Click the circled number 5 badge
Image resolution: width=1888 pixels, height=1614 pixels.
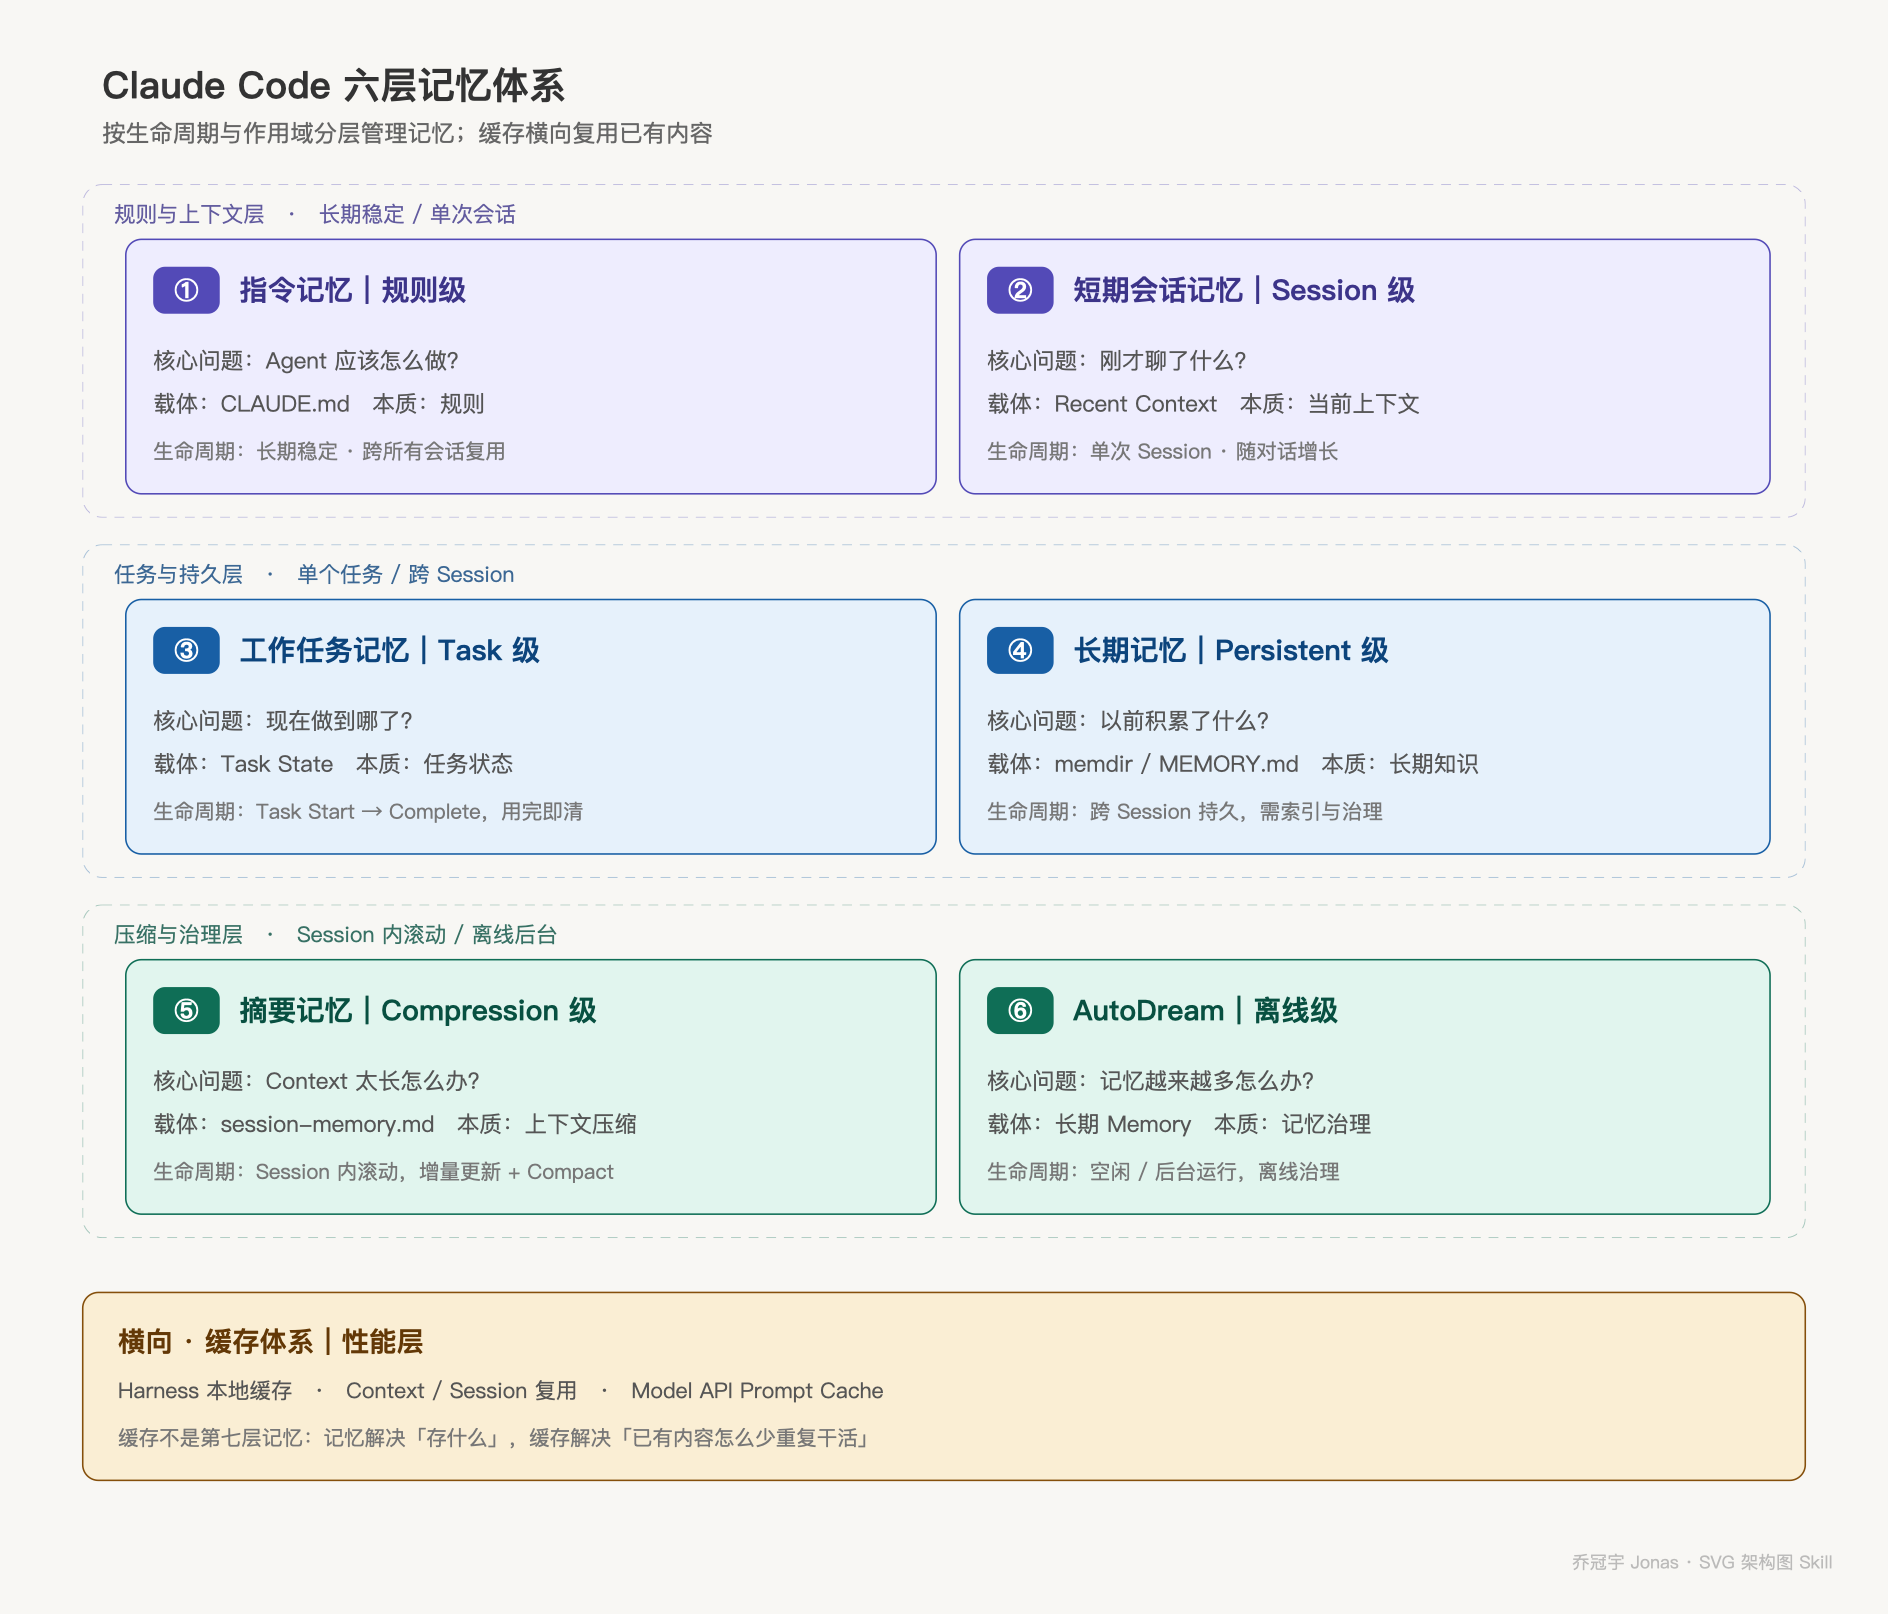coord(186,1010)
